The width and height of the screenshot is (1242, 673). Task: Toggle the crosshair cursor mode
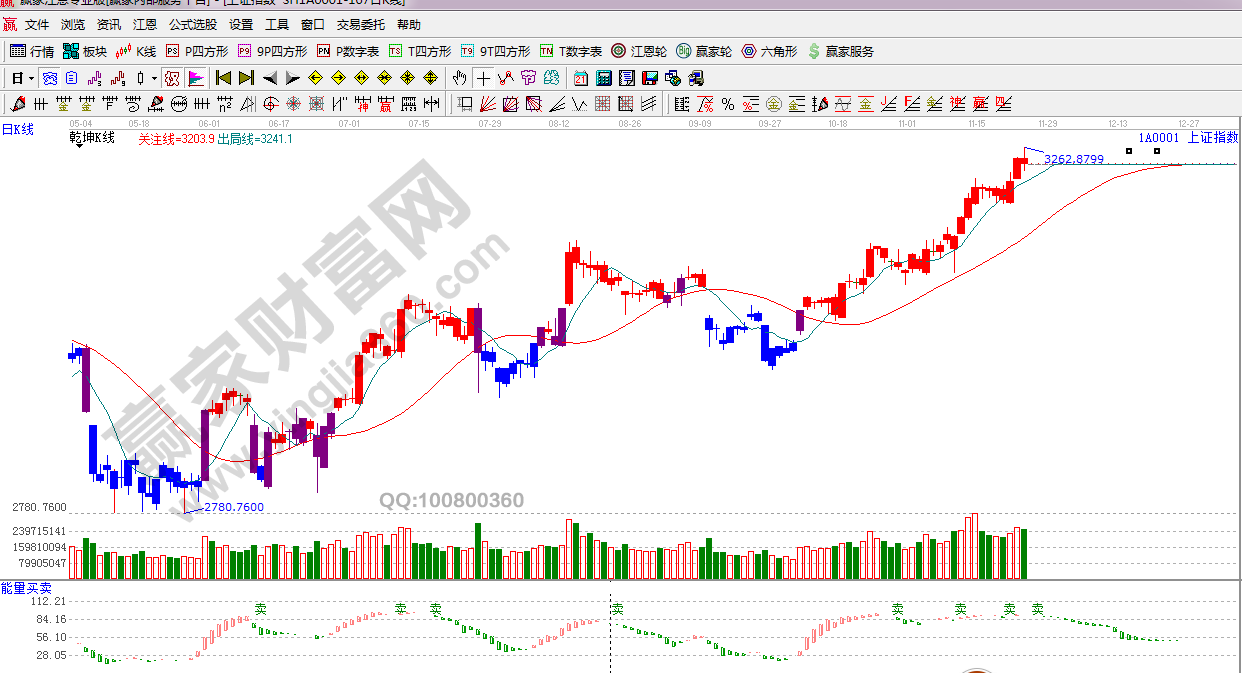pyautogui.click(x=484, y=78)
